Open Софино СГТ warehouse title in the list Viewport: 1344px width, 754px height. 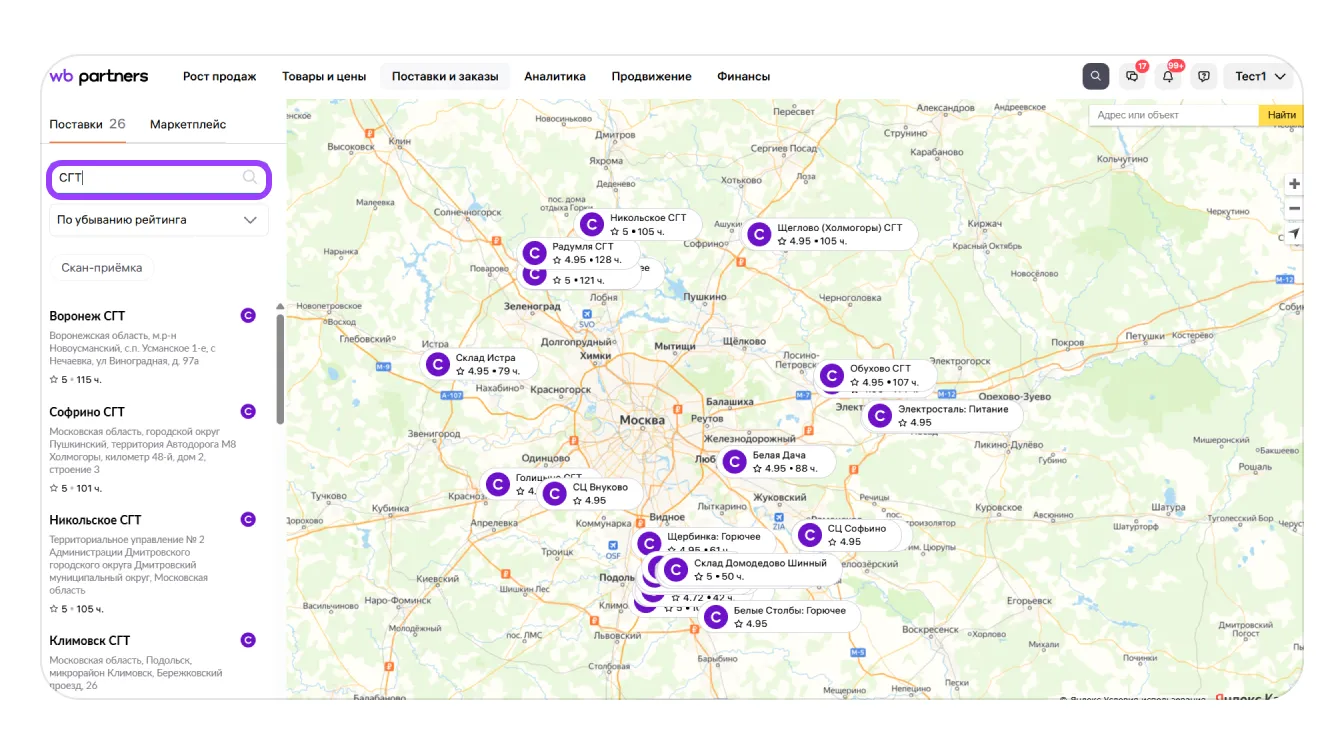tap(87, 412)
